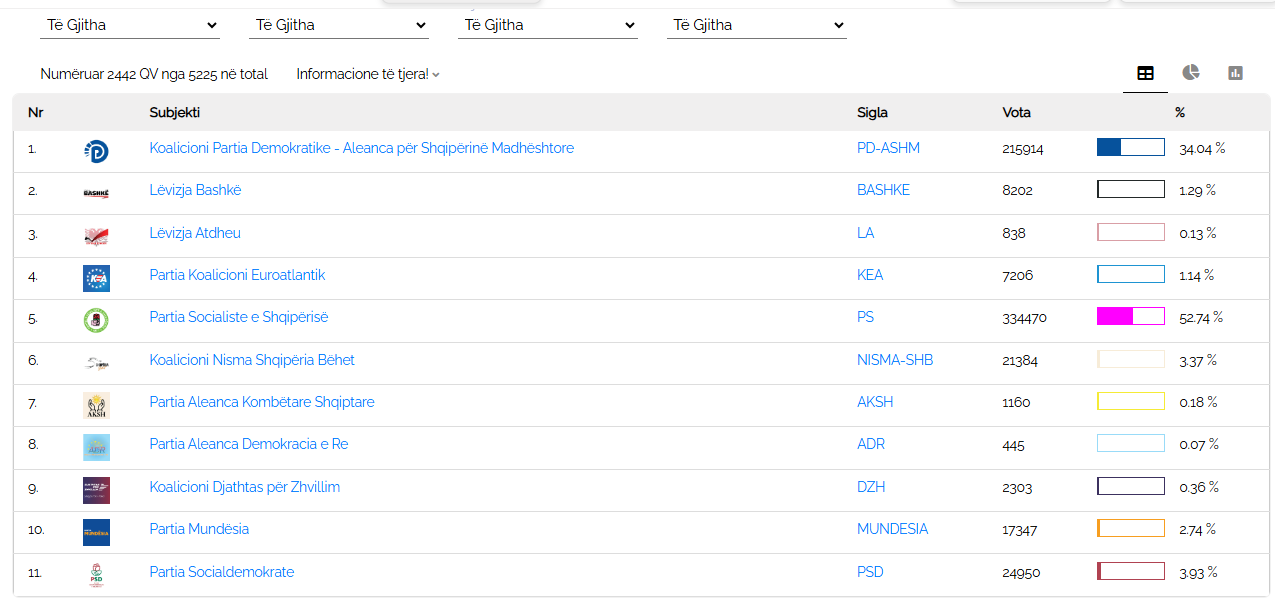The image size is (1275, 606).
Task: Expand Informacione të tjera section
Action: pyautogui.click(x=368, y=74)
